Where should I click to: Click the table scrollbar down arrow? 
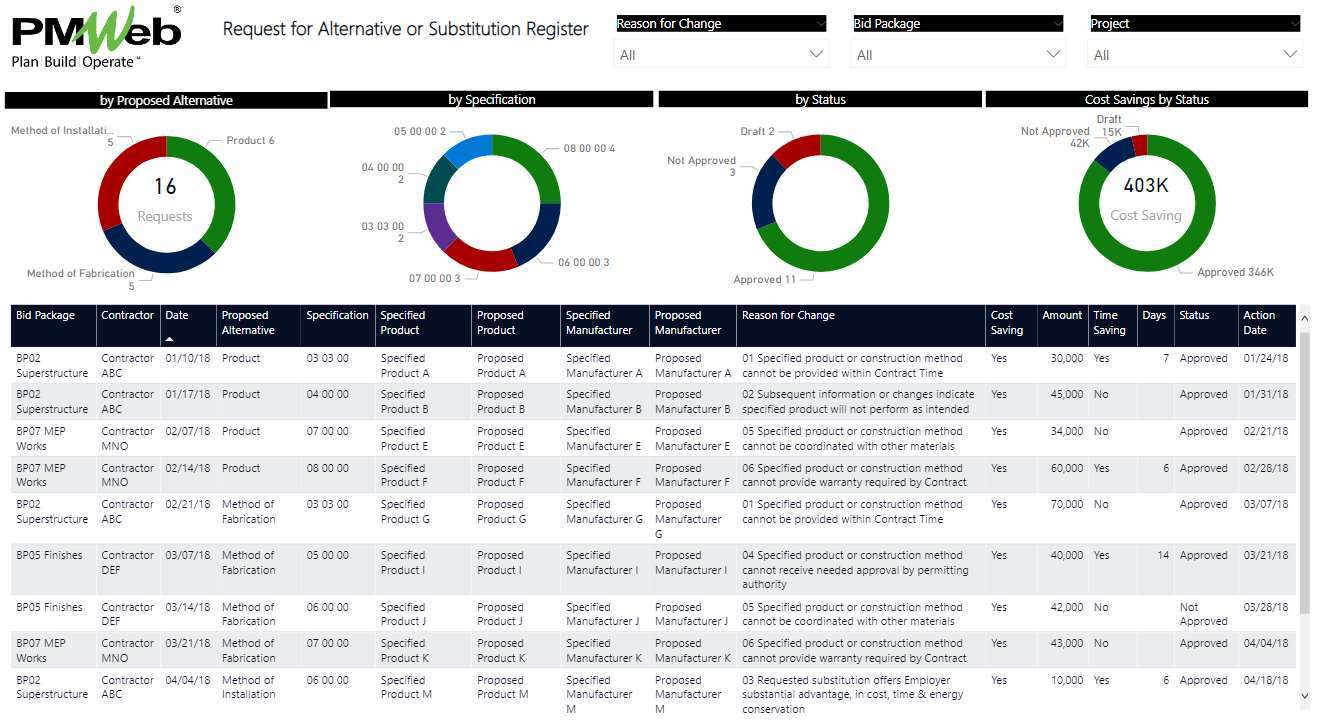click(1304, 695)
